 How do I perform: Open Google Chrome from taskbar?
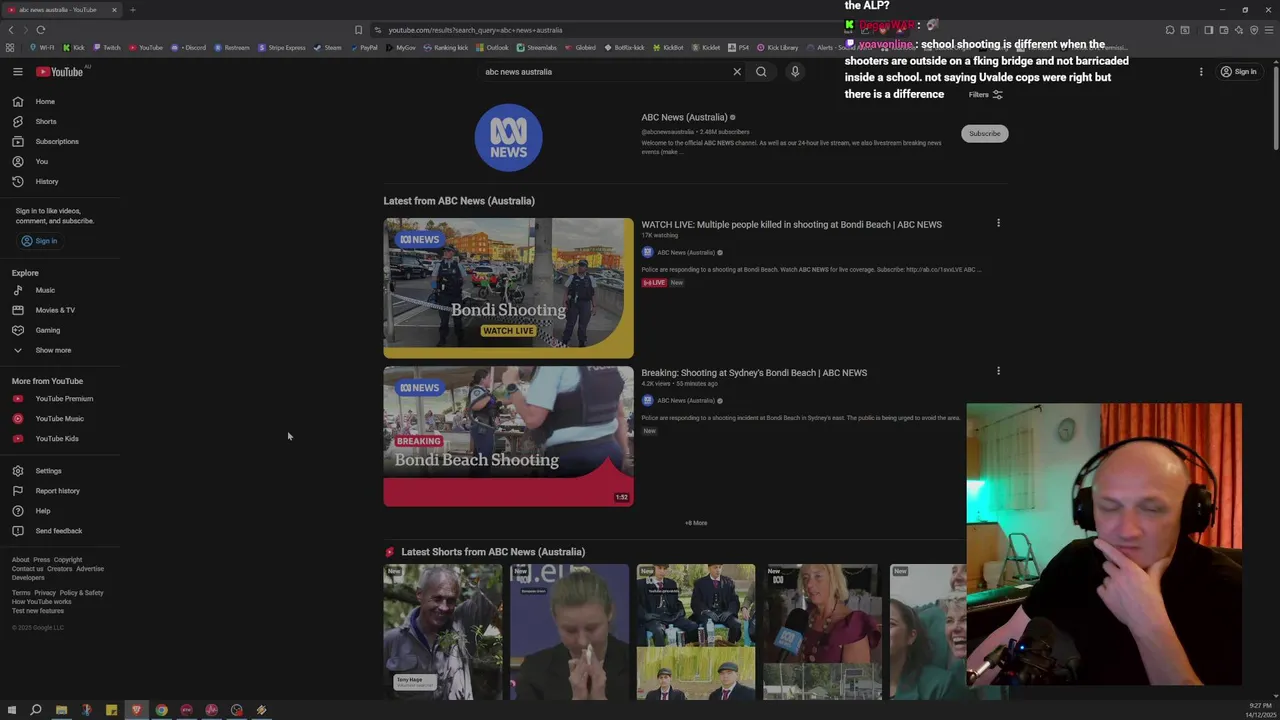(x=161, y=710)
